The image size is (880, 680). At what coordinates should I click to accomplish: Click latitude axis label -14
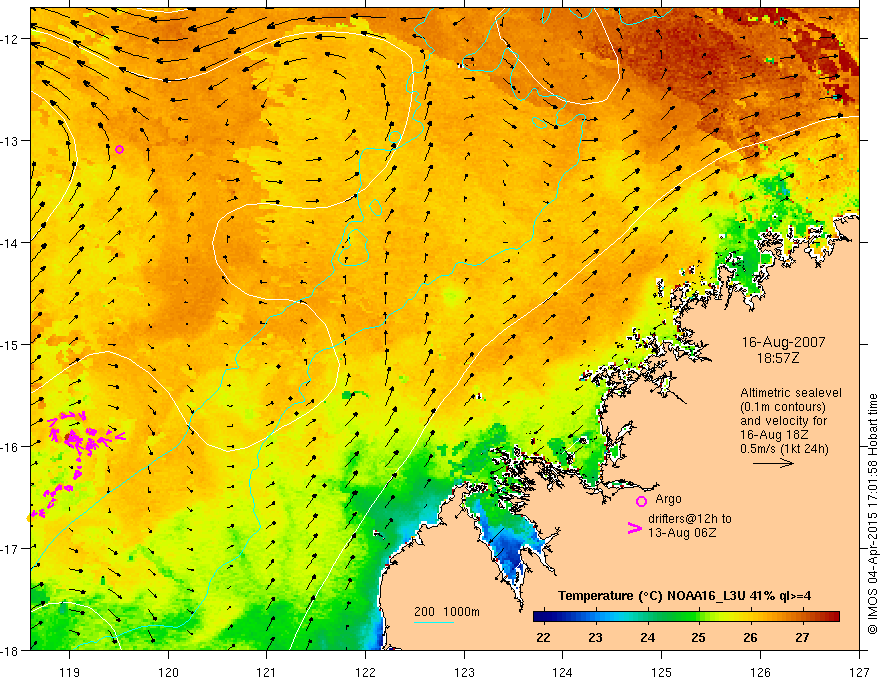tap(11, 243)
